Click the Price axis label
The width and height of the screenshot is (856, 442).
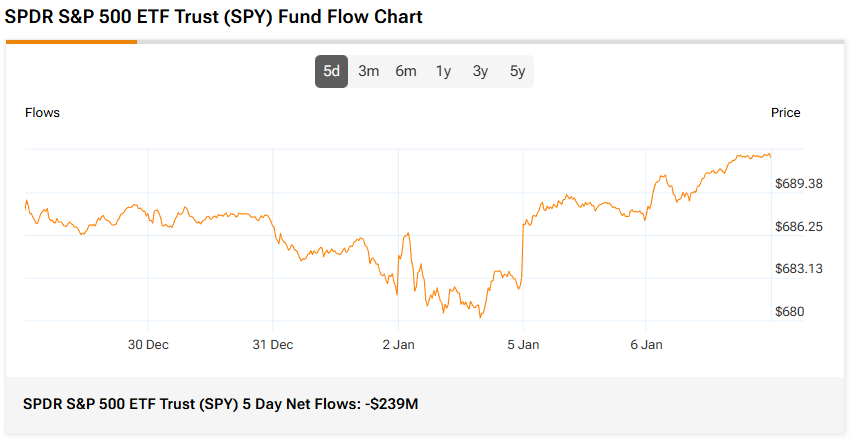tap(785, 113)
